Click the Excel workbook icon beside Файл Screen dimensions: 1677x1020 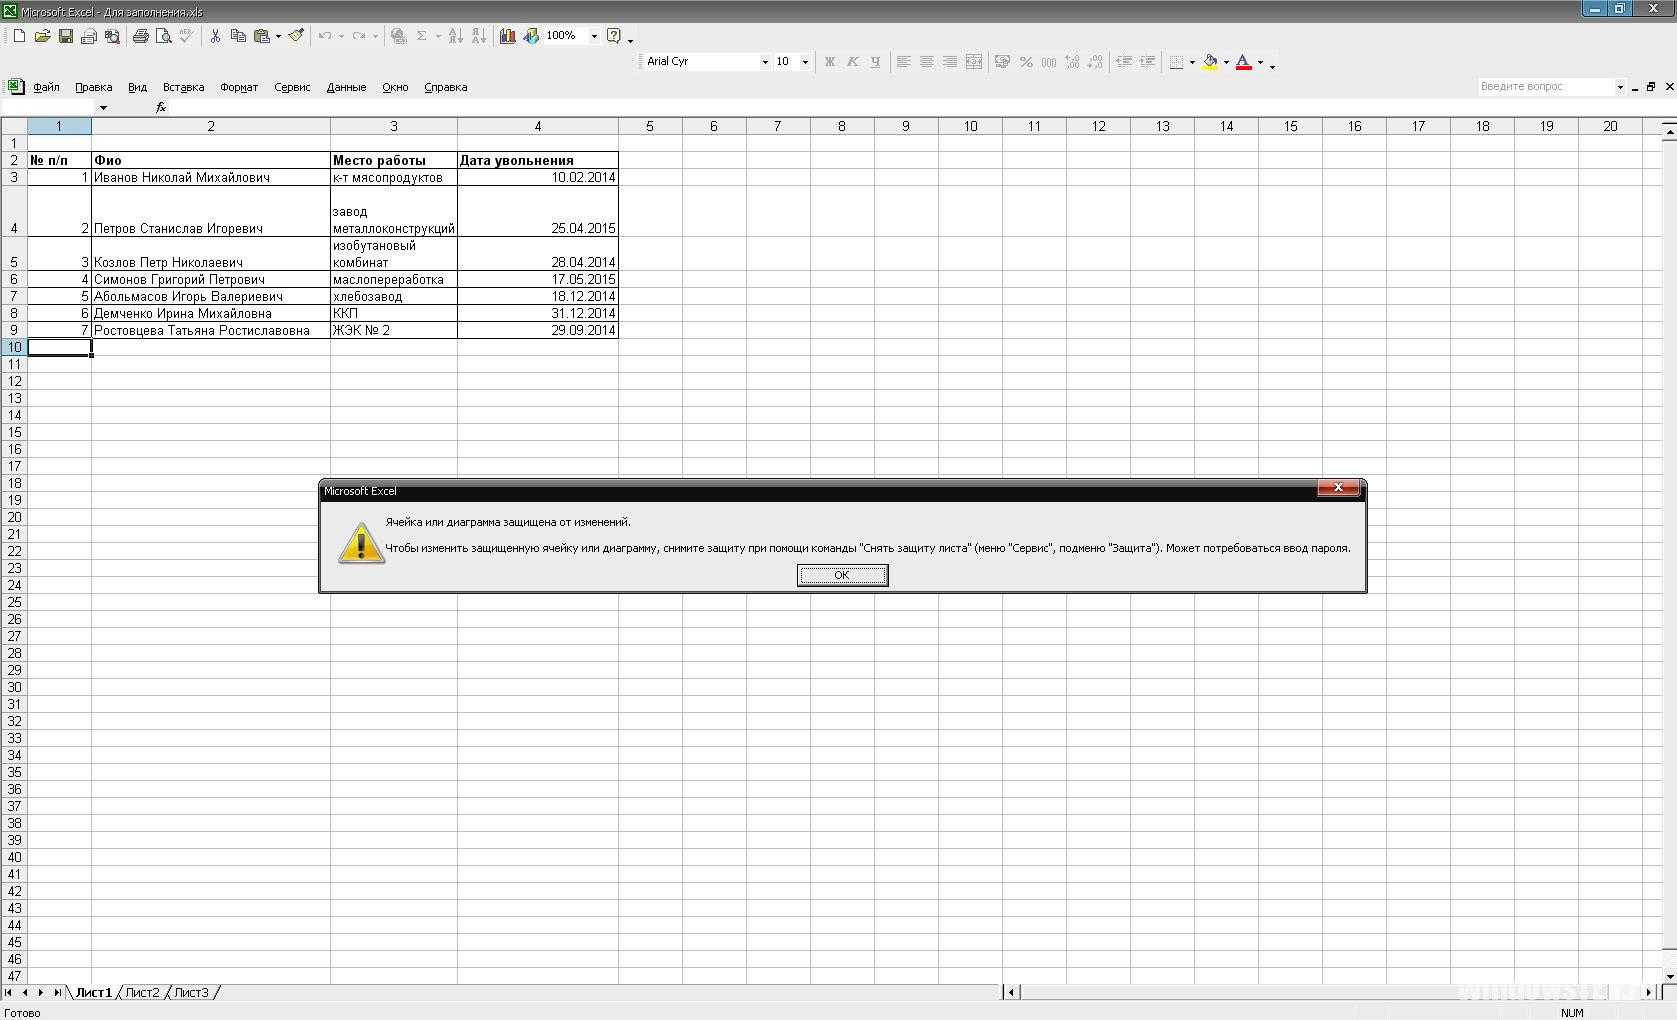tap(15, 87)
